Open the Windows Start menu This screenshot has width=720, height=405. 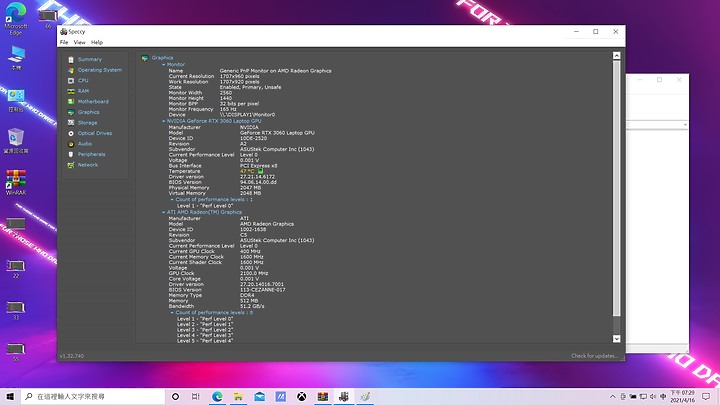[10, 396]
